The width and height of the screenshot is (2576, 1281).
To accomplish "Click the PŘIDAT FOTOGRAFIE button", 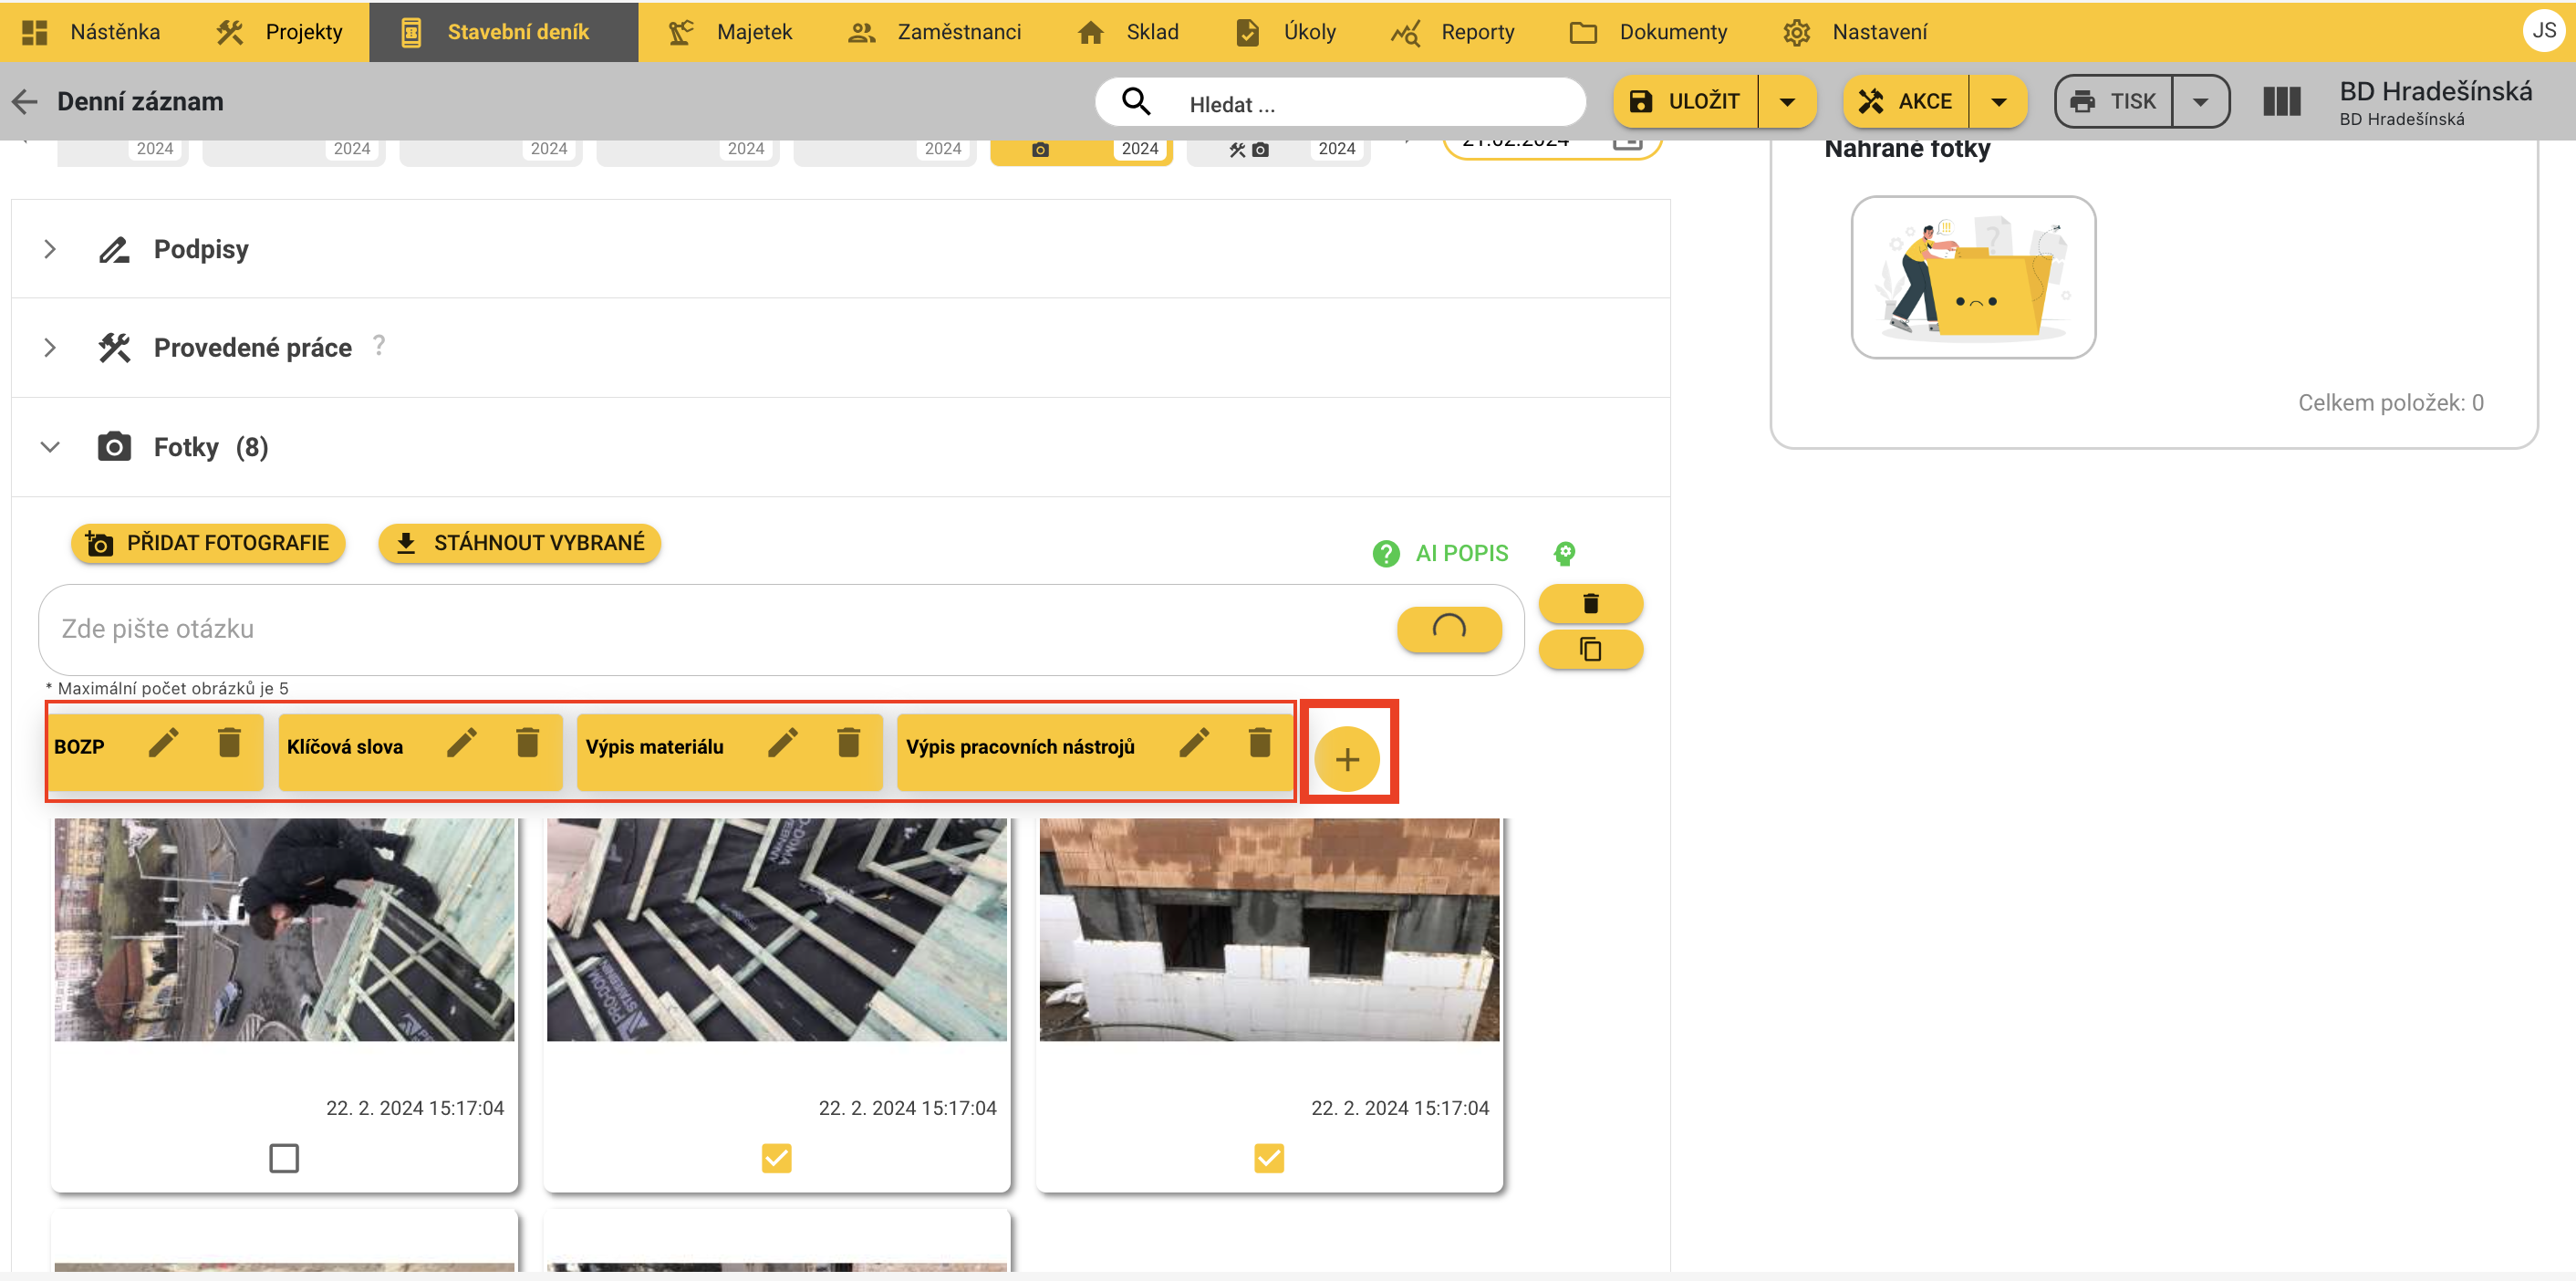I will (x=208, y=543).
